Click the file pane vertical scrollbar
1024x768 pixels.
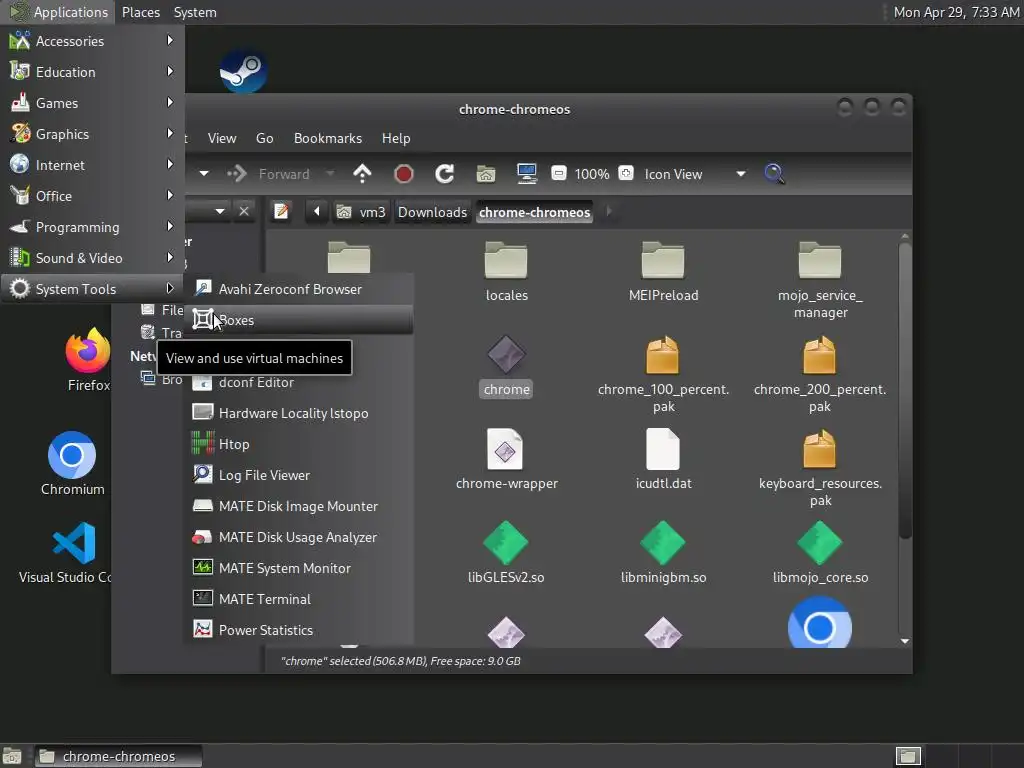coord(904,391)
